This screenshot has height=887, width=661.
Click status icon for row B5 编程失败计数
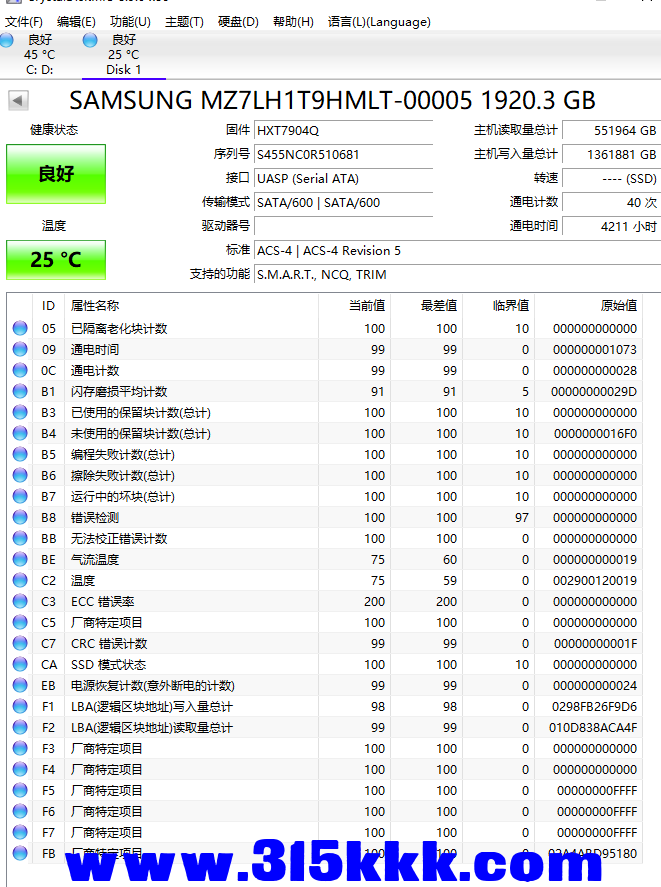[x=20, y=454]
